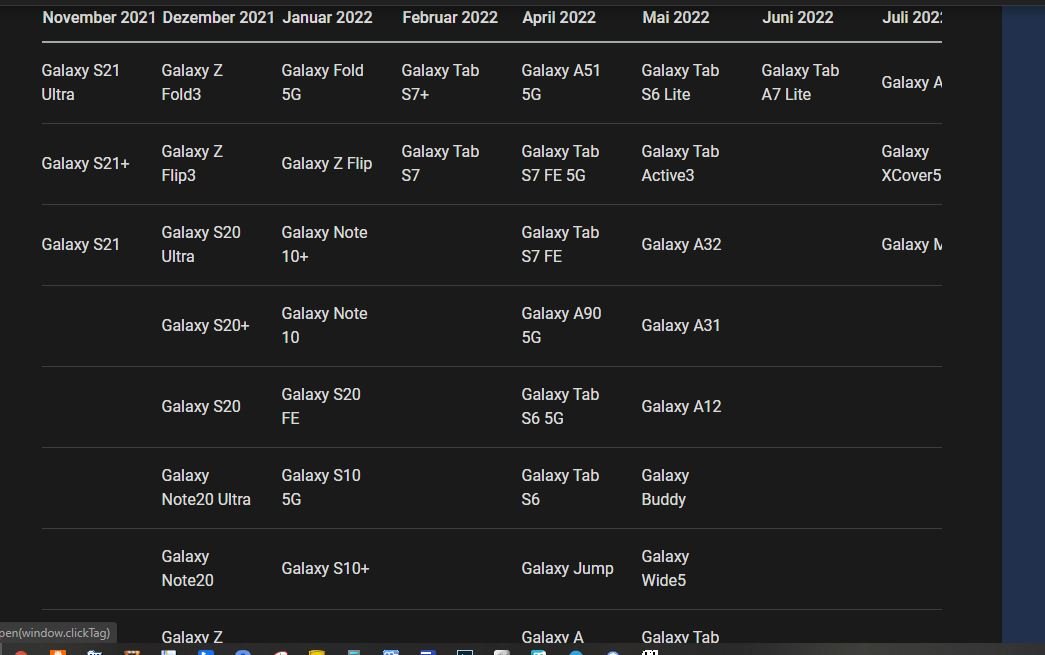1045x655 pixels.
Task: Click the "November 2021" column header
Action: 99,17
